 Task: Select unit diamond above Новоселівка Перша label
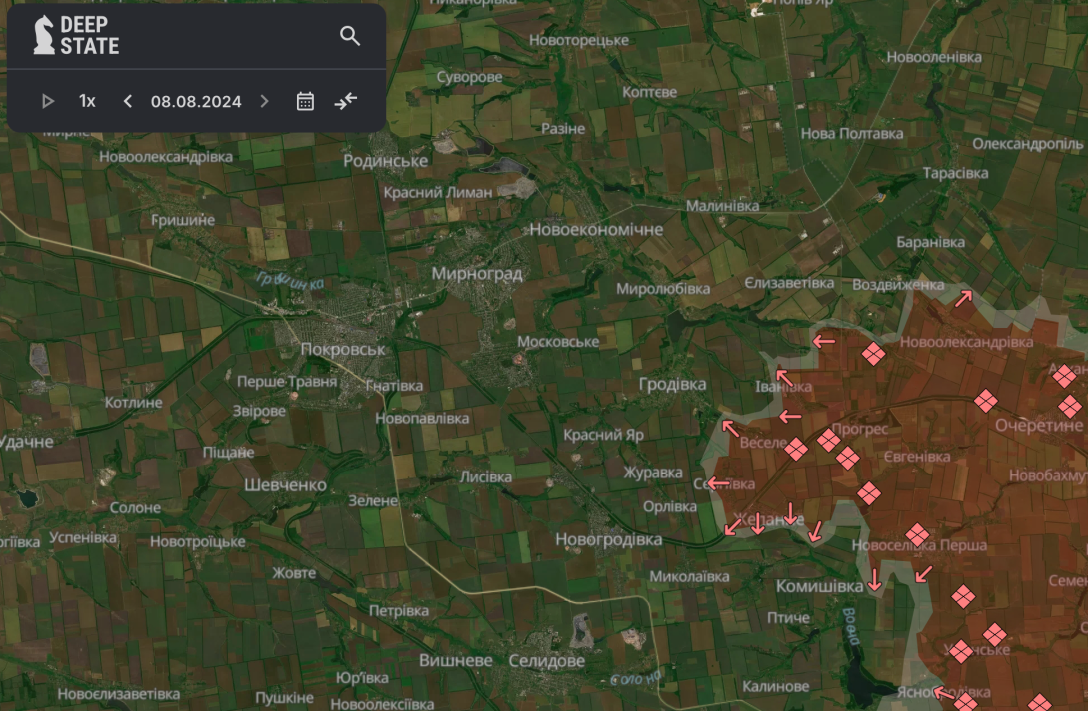pyautogui.click(x=917, y=534)
